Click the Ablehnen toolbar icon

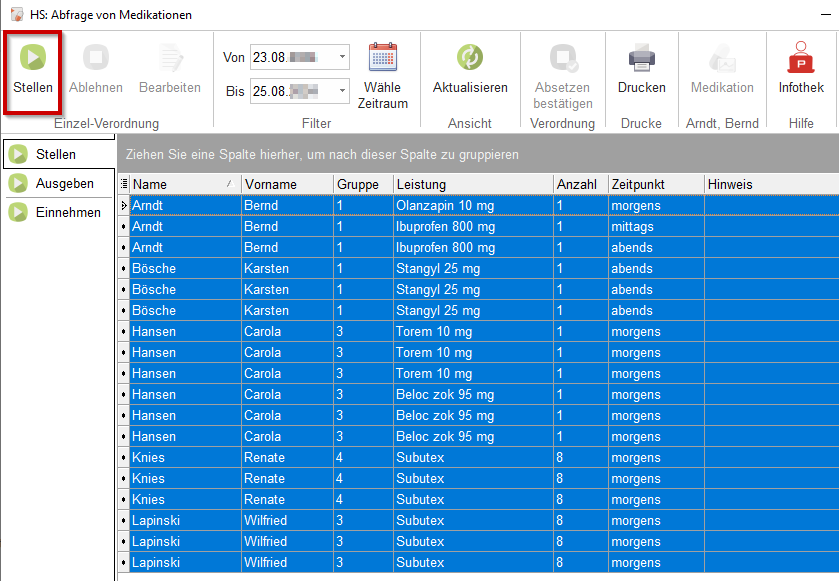pos(95,58)
